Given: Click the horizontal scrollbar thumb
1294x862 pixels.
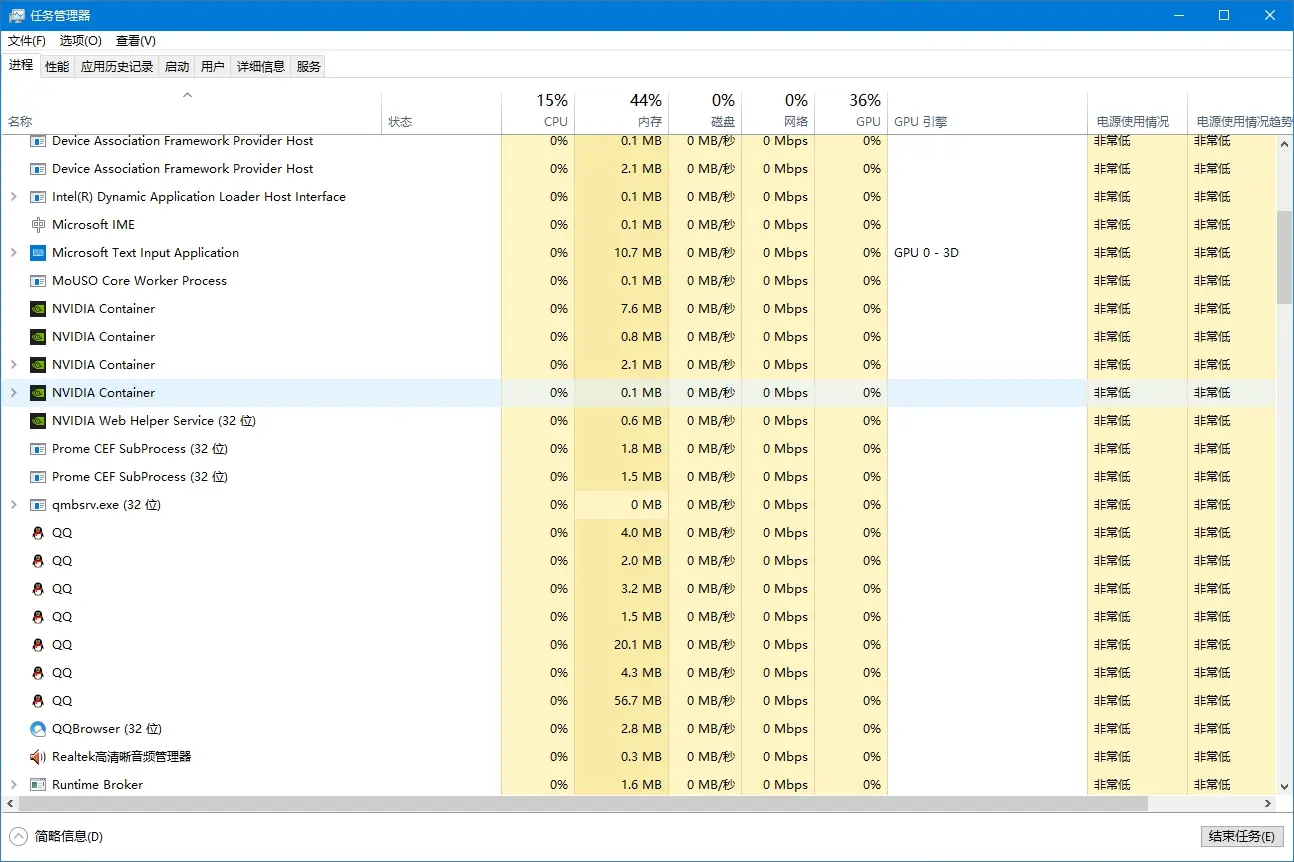Looking at the screenshot, I should tap(583, 804).
